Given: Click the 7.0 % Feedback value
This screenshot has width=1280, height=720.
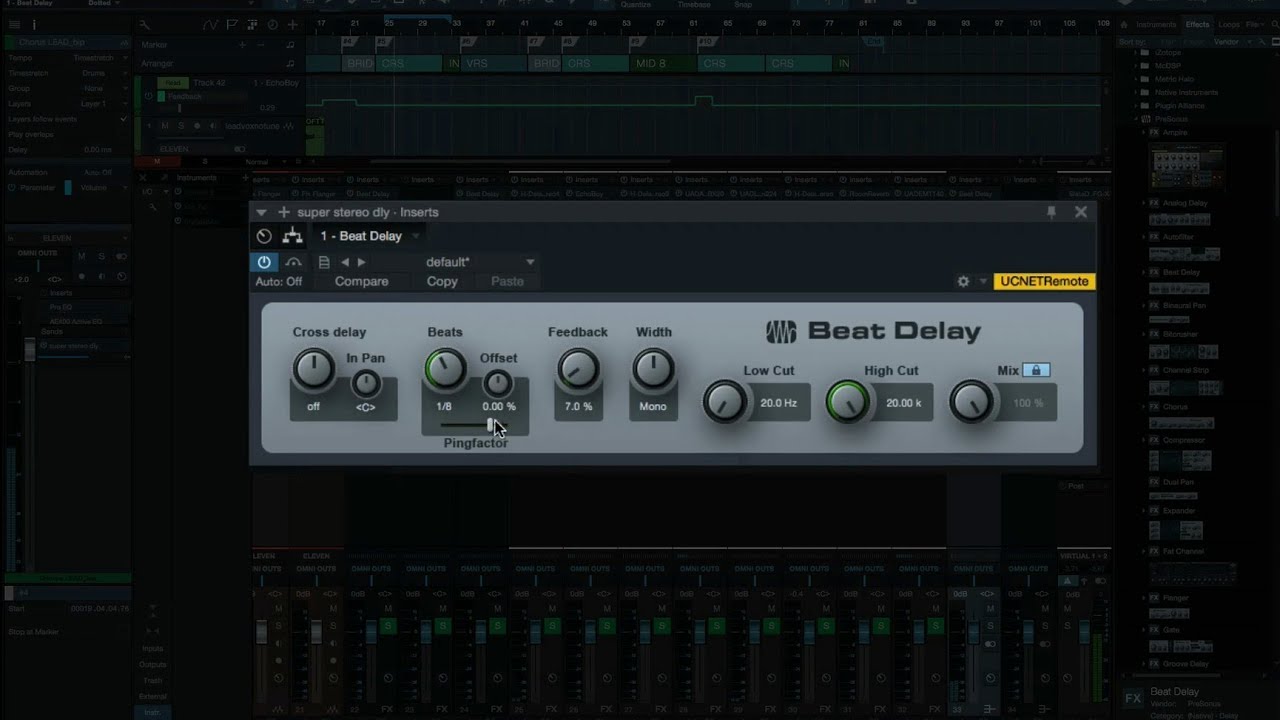Looking at the screenshot, I should (x=578, y=407).
